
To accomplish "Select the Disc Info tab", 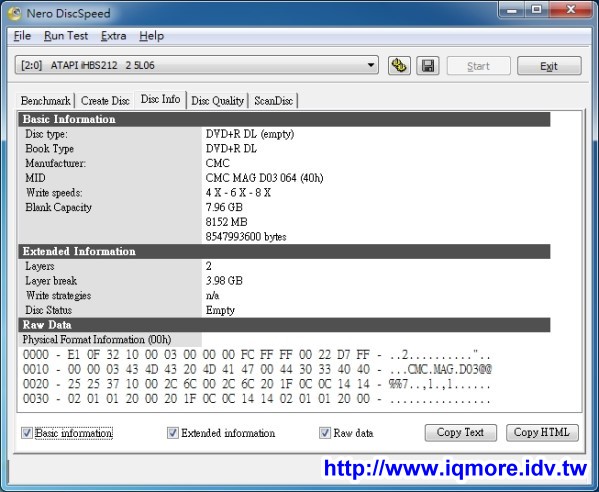I will click(160, 99).
